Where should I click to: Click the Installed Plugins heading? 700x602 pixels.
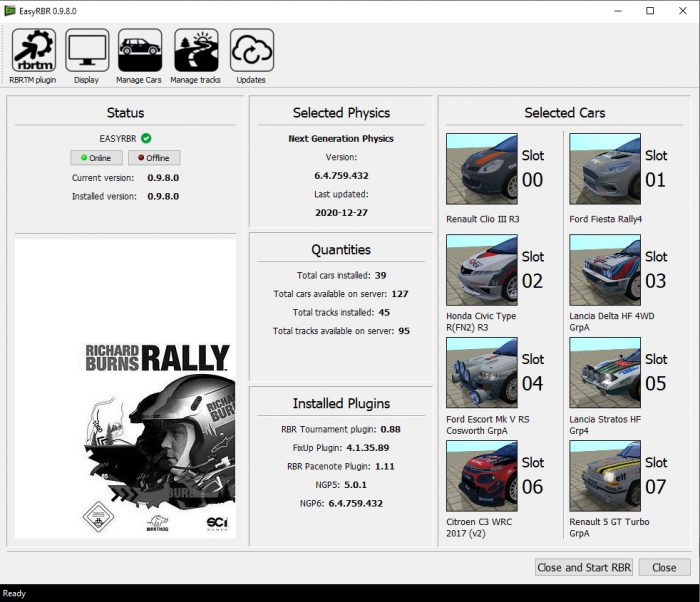click(341, 404)
